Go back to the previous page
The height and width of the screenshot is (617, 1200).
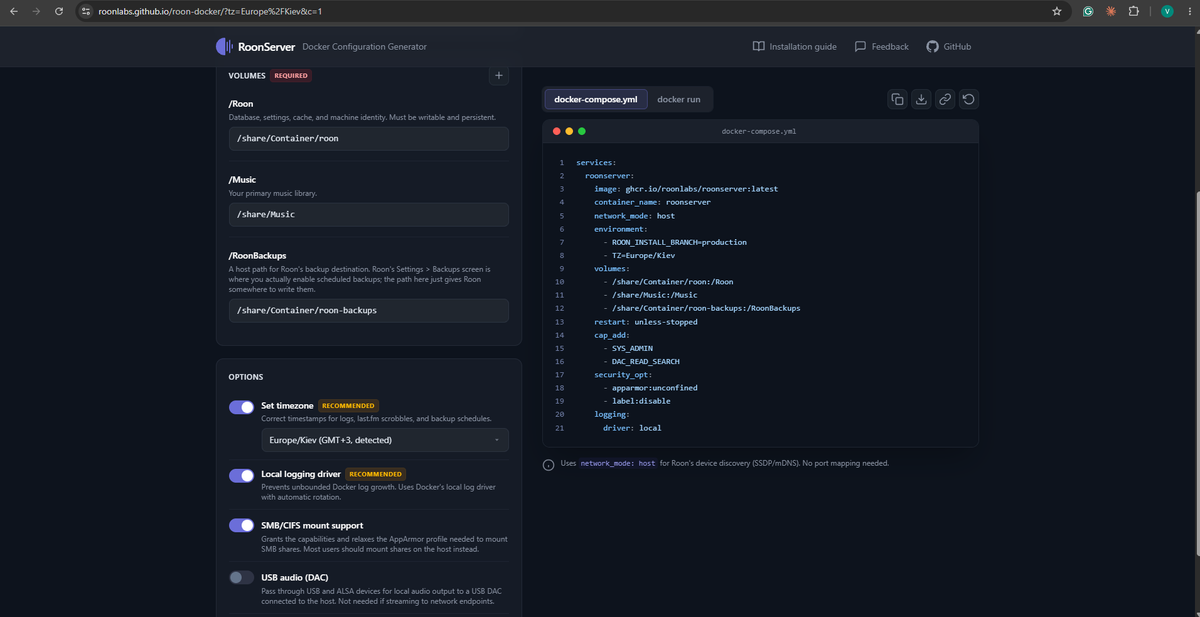coord(13,11)
